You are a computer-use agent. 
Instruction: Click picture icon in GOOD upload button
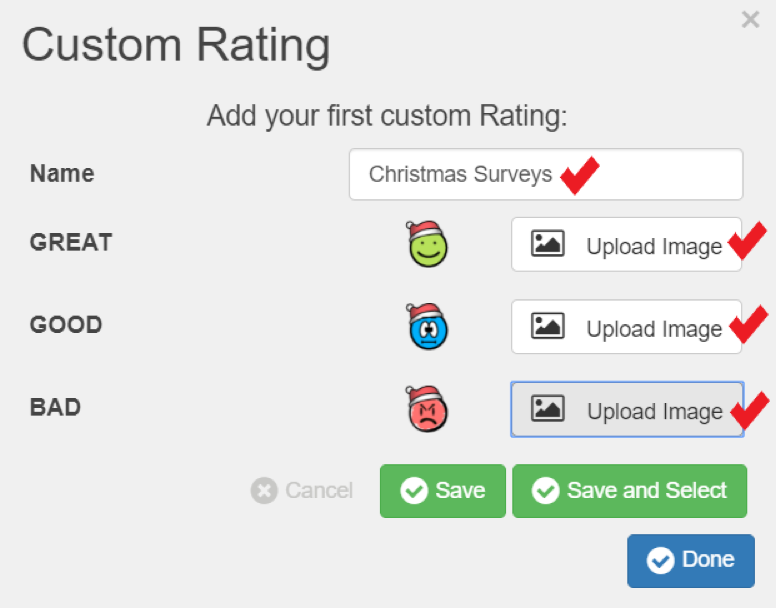coord(547,326)
